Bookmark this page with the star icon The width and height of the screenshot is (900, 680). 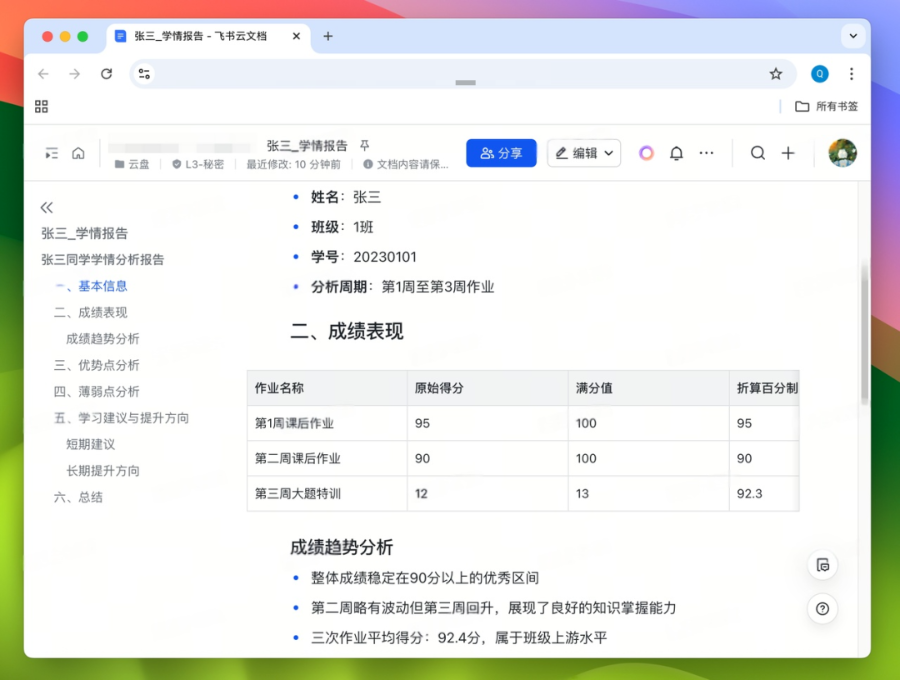click(x=775, y=74)
